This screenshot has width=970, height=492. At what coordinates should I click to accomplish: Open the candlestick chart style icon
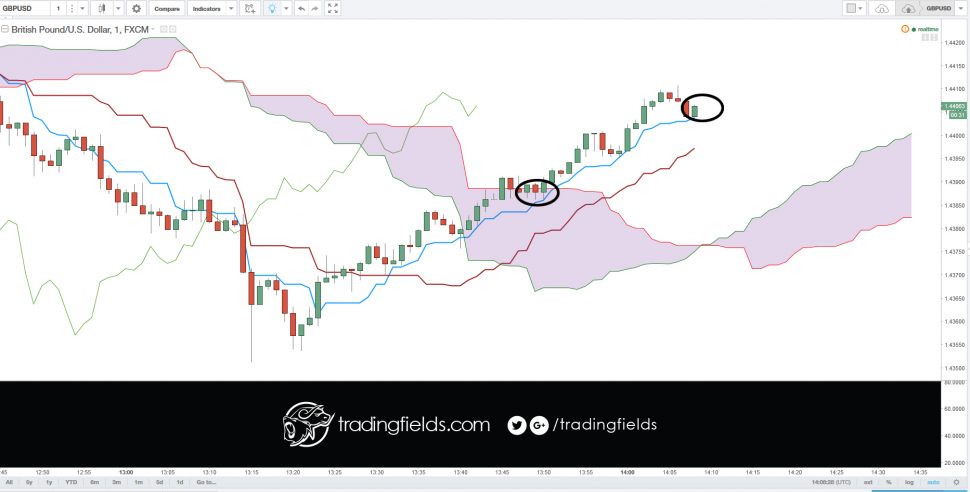click(x=101, y=9)
